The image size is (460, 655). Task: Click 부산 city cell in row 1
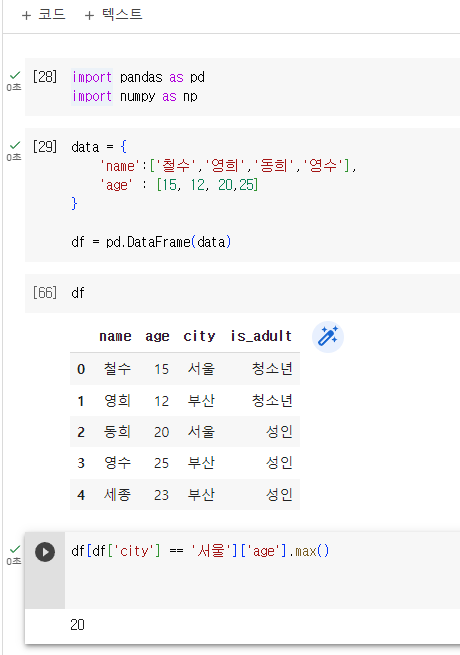201,401
